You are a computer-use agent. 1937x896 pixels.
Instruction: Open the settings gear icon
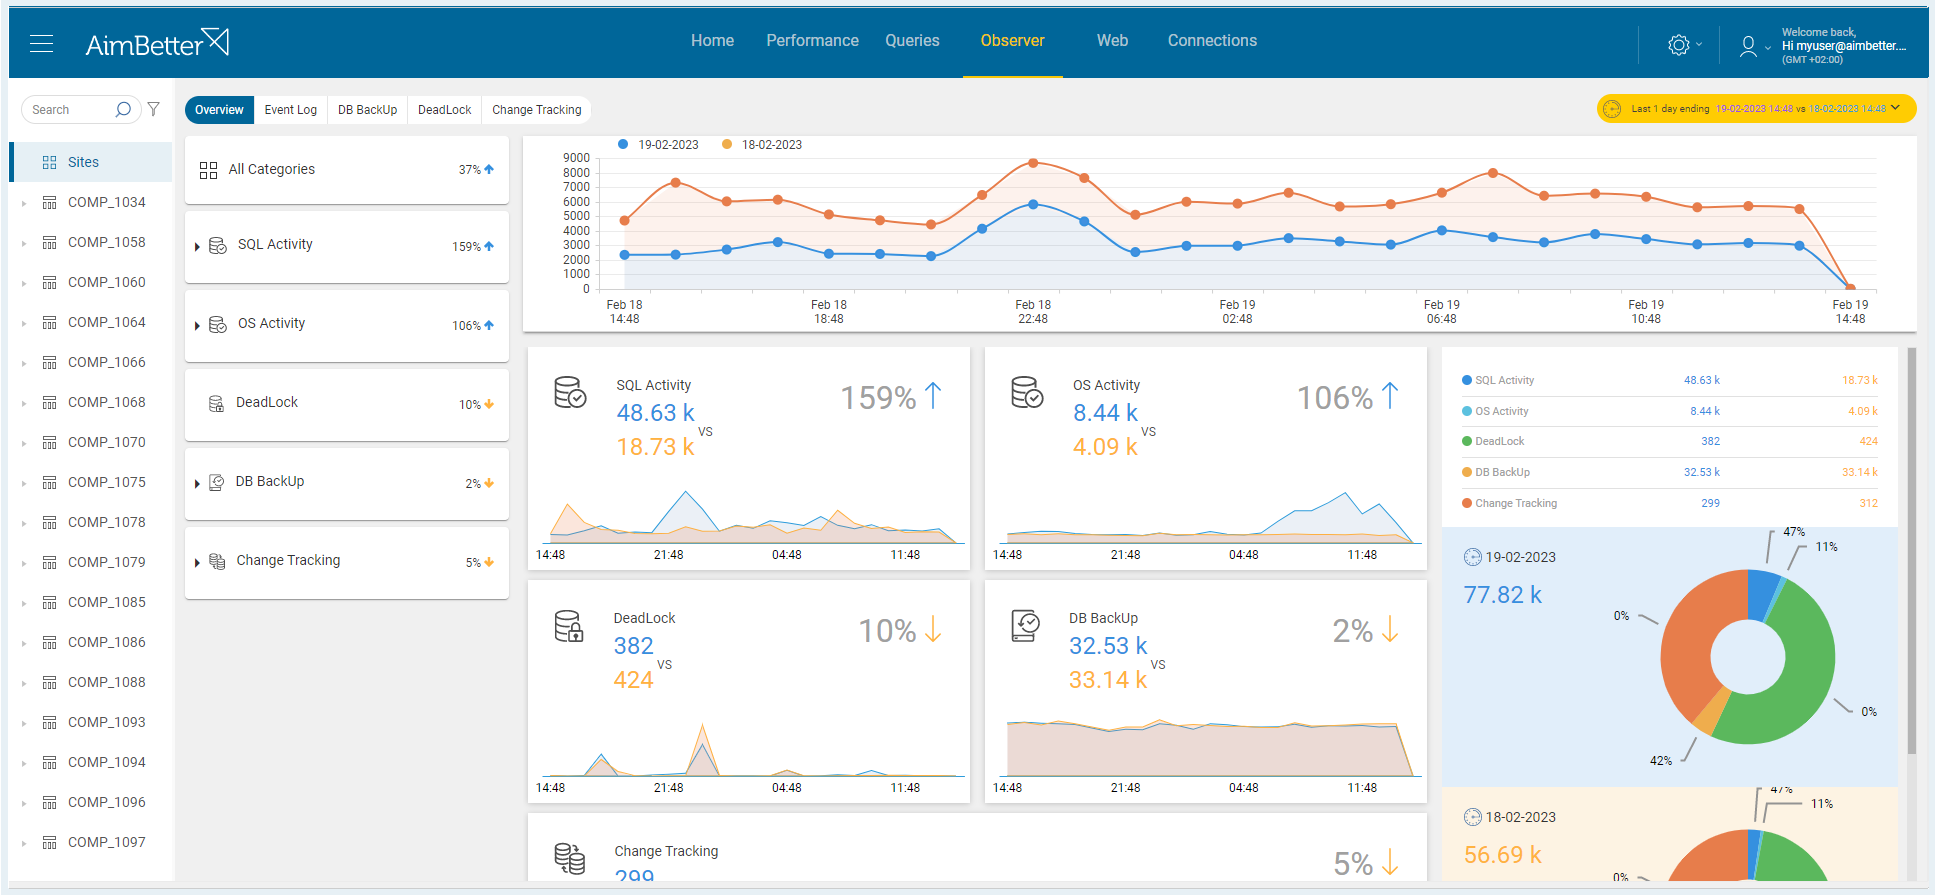(x=1679, y=45)
